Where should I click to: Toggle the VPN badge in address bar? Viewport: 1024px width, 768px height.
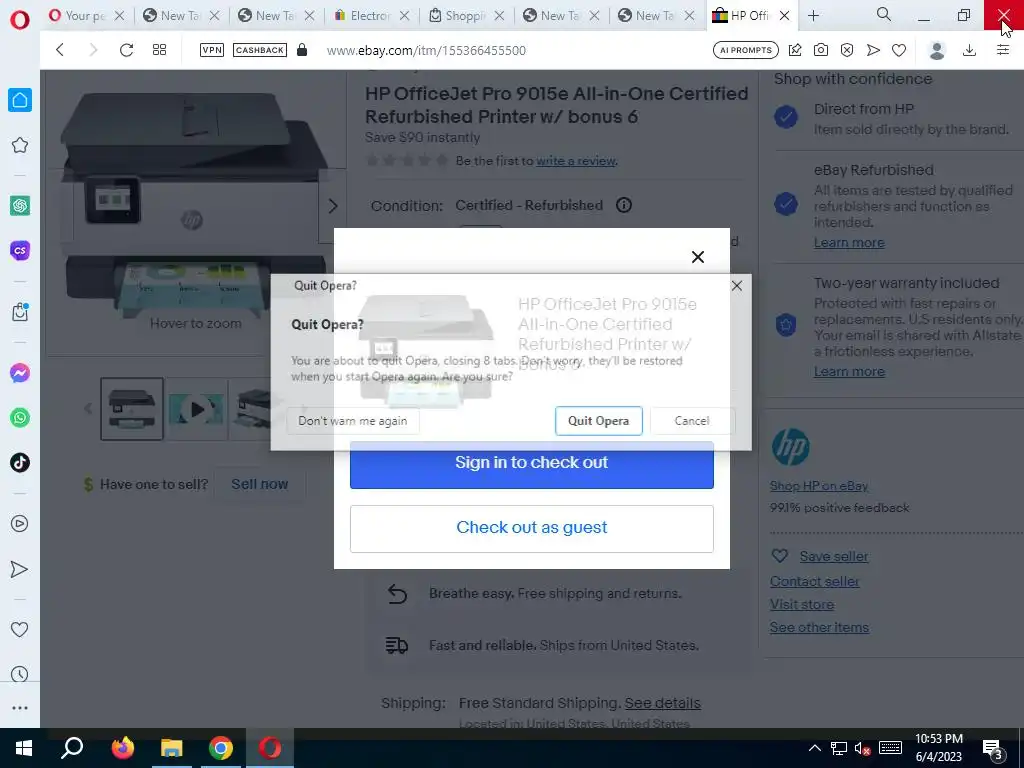click(x=212, y=50)
